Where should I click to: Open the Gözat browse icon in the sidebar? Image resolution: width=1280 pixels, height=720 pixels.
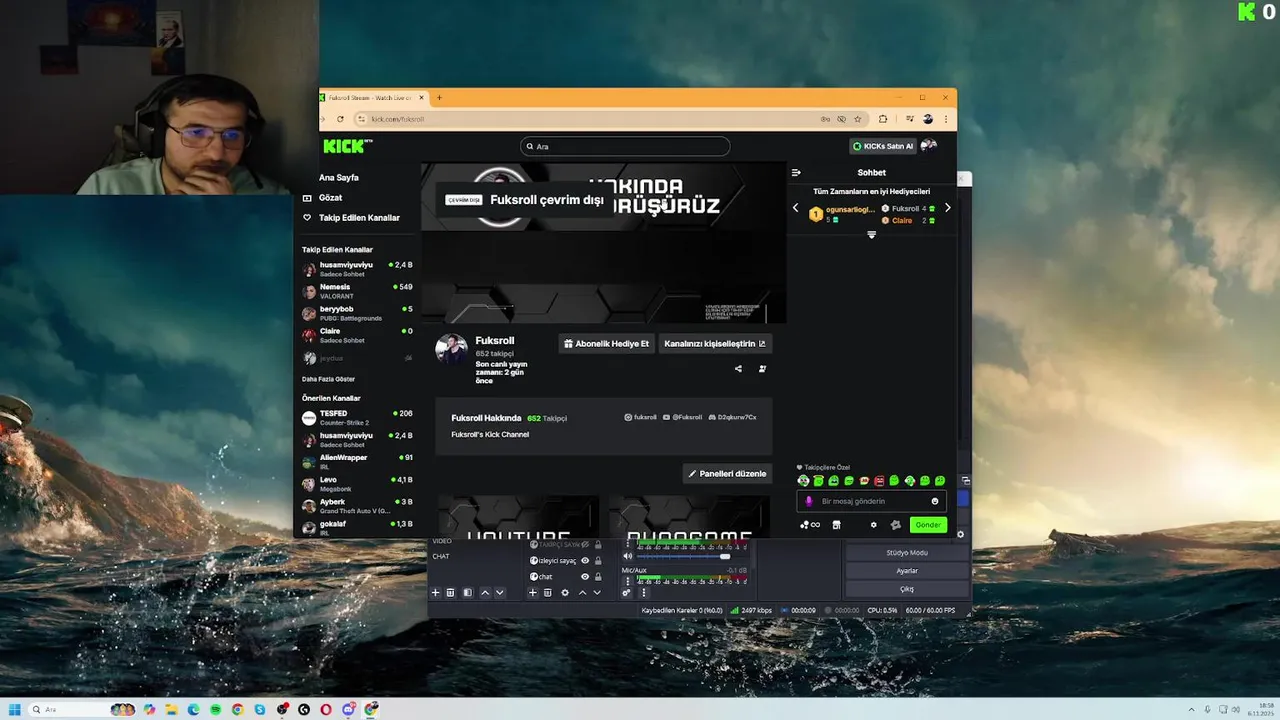(x=307, y=198)
